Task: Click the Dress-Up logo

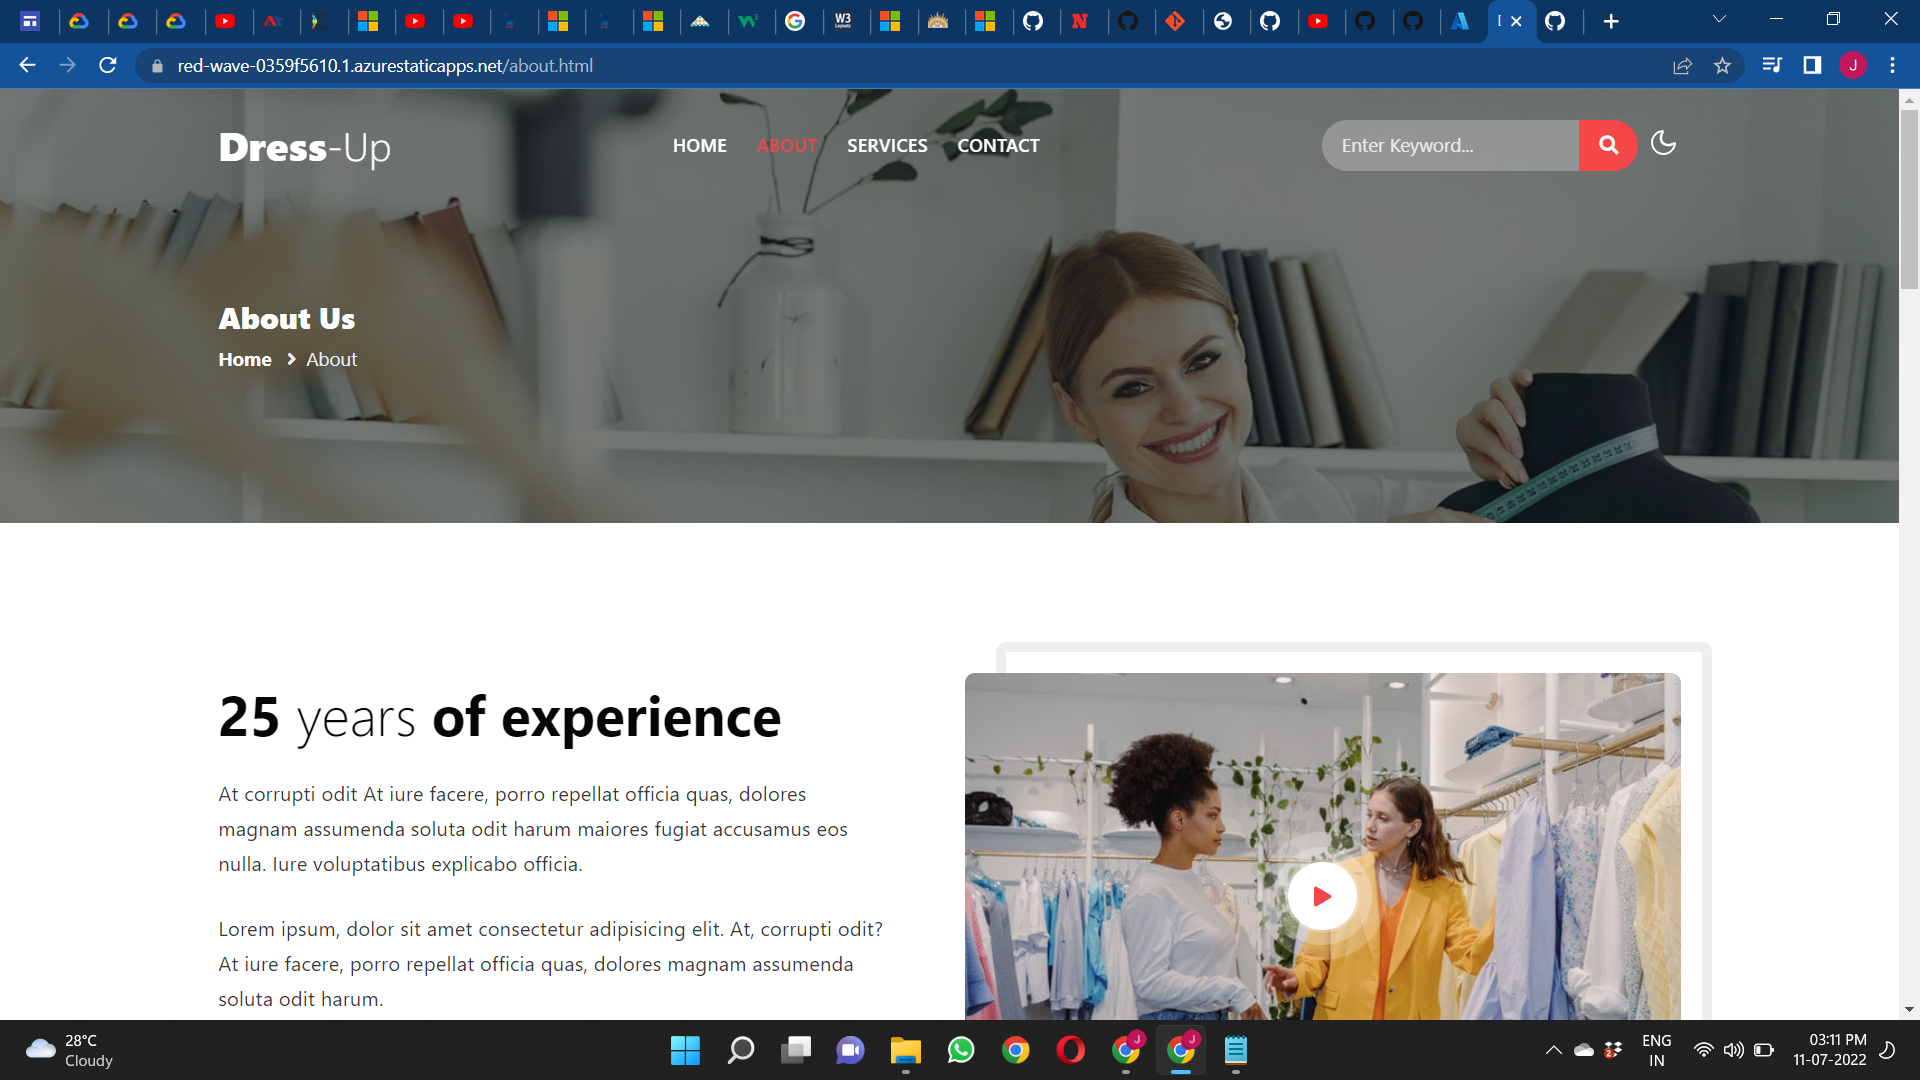Action: pyautogui.click(x=304, y=147)
